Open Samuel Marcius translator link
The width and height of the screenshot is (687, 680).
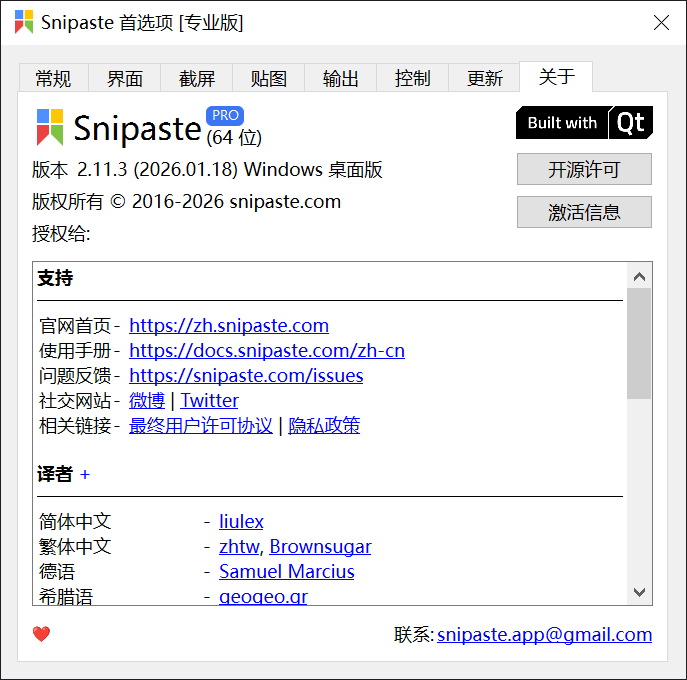coord(287,571)
